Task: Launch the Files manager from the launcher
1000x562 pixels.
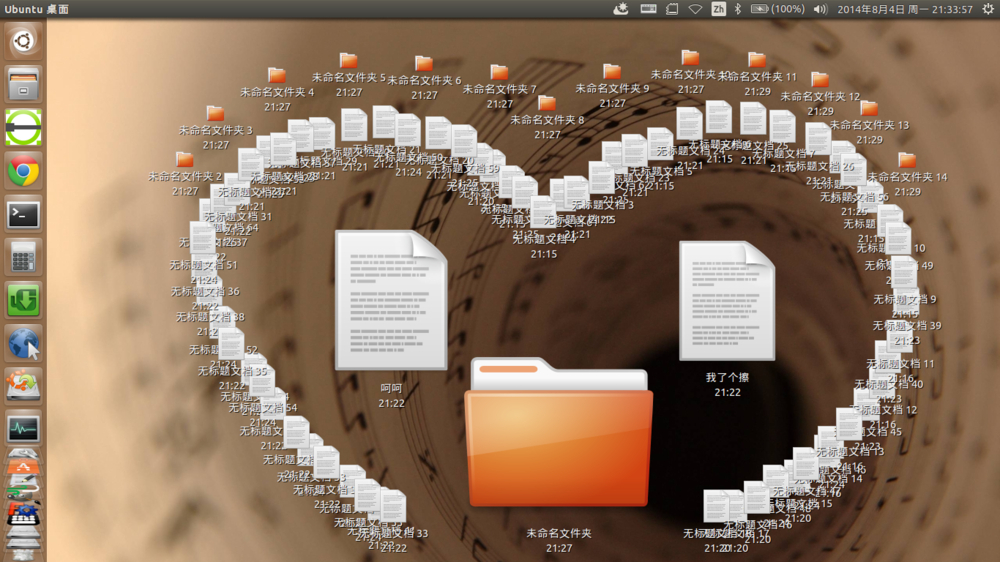Action: click(23, 85)
